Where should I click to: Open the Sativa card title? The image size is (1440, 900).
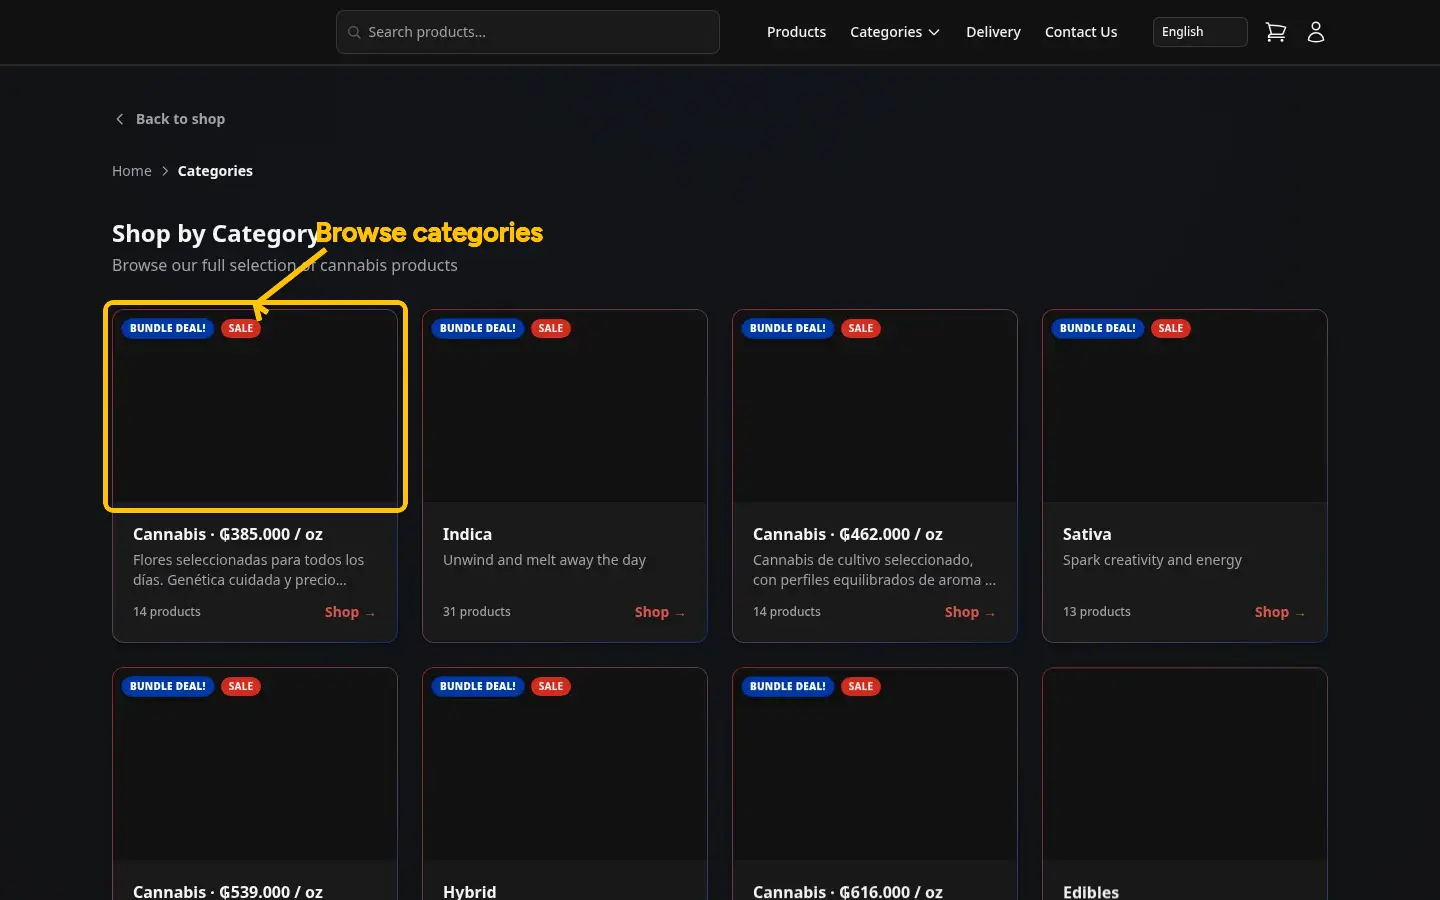1087,534
